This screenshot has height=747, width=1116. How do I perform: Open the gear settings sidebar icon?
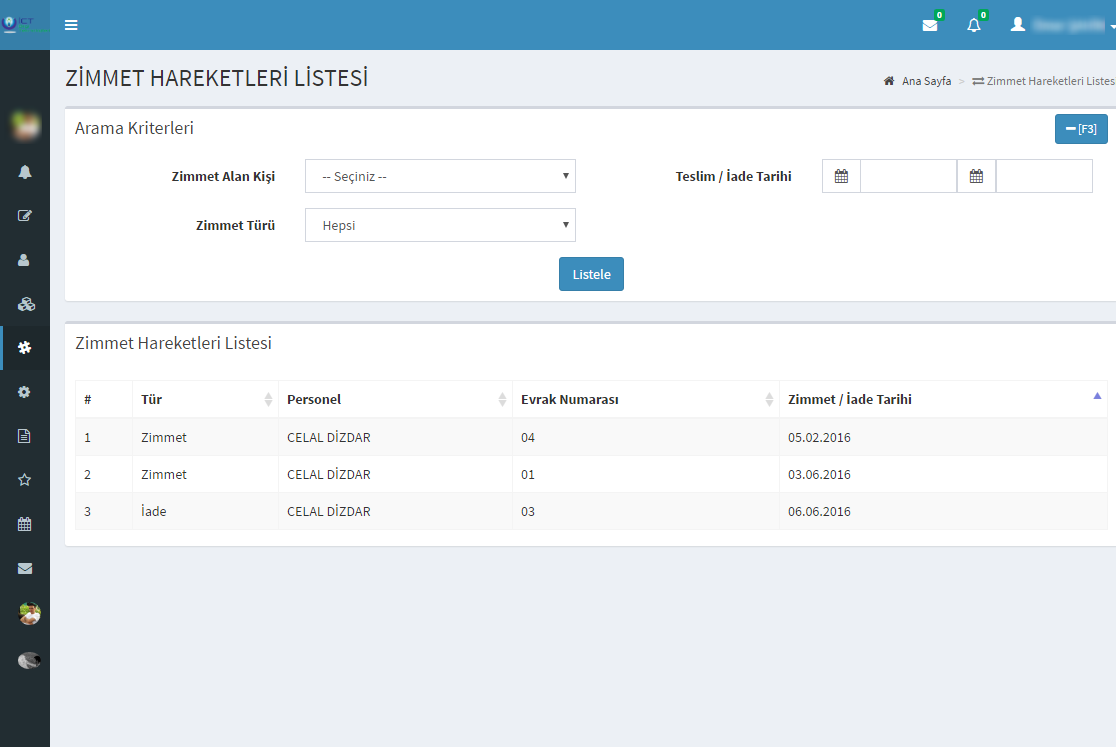tap(25, 392)
